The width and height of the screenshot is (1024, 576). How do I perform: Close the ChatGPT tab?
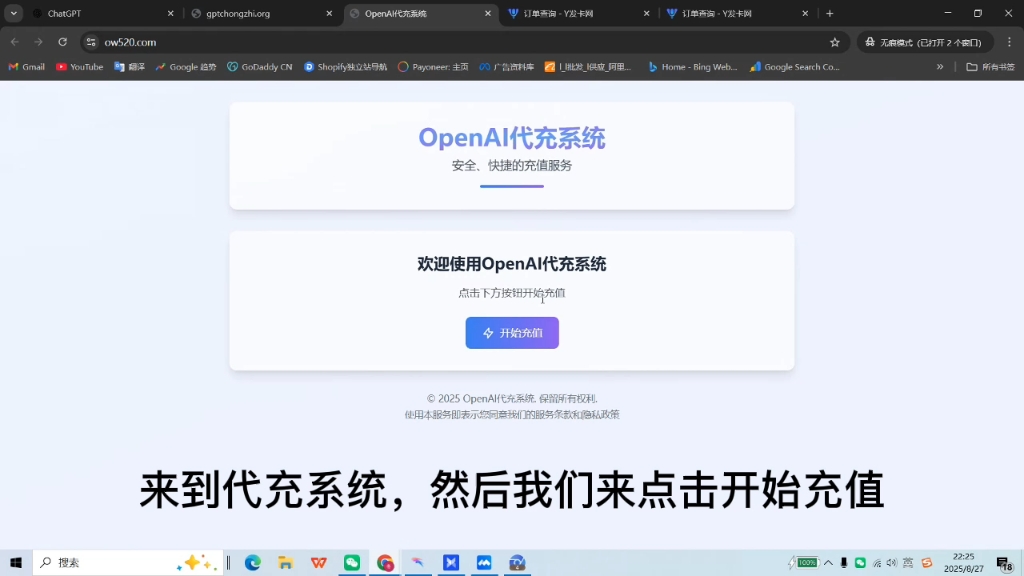[x=170, y=14]
